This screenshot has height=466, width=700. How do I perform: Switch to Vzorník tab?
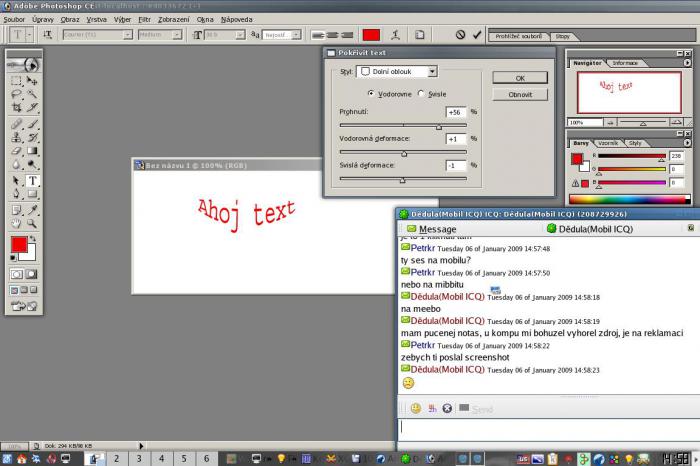click(608, 143)
